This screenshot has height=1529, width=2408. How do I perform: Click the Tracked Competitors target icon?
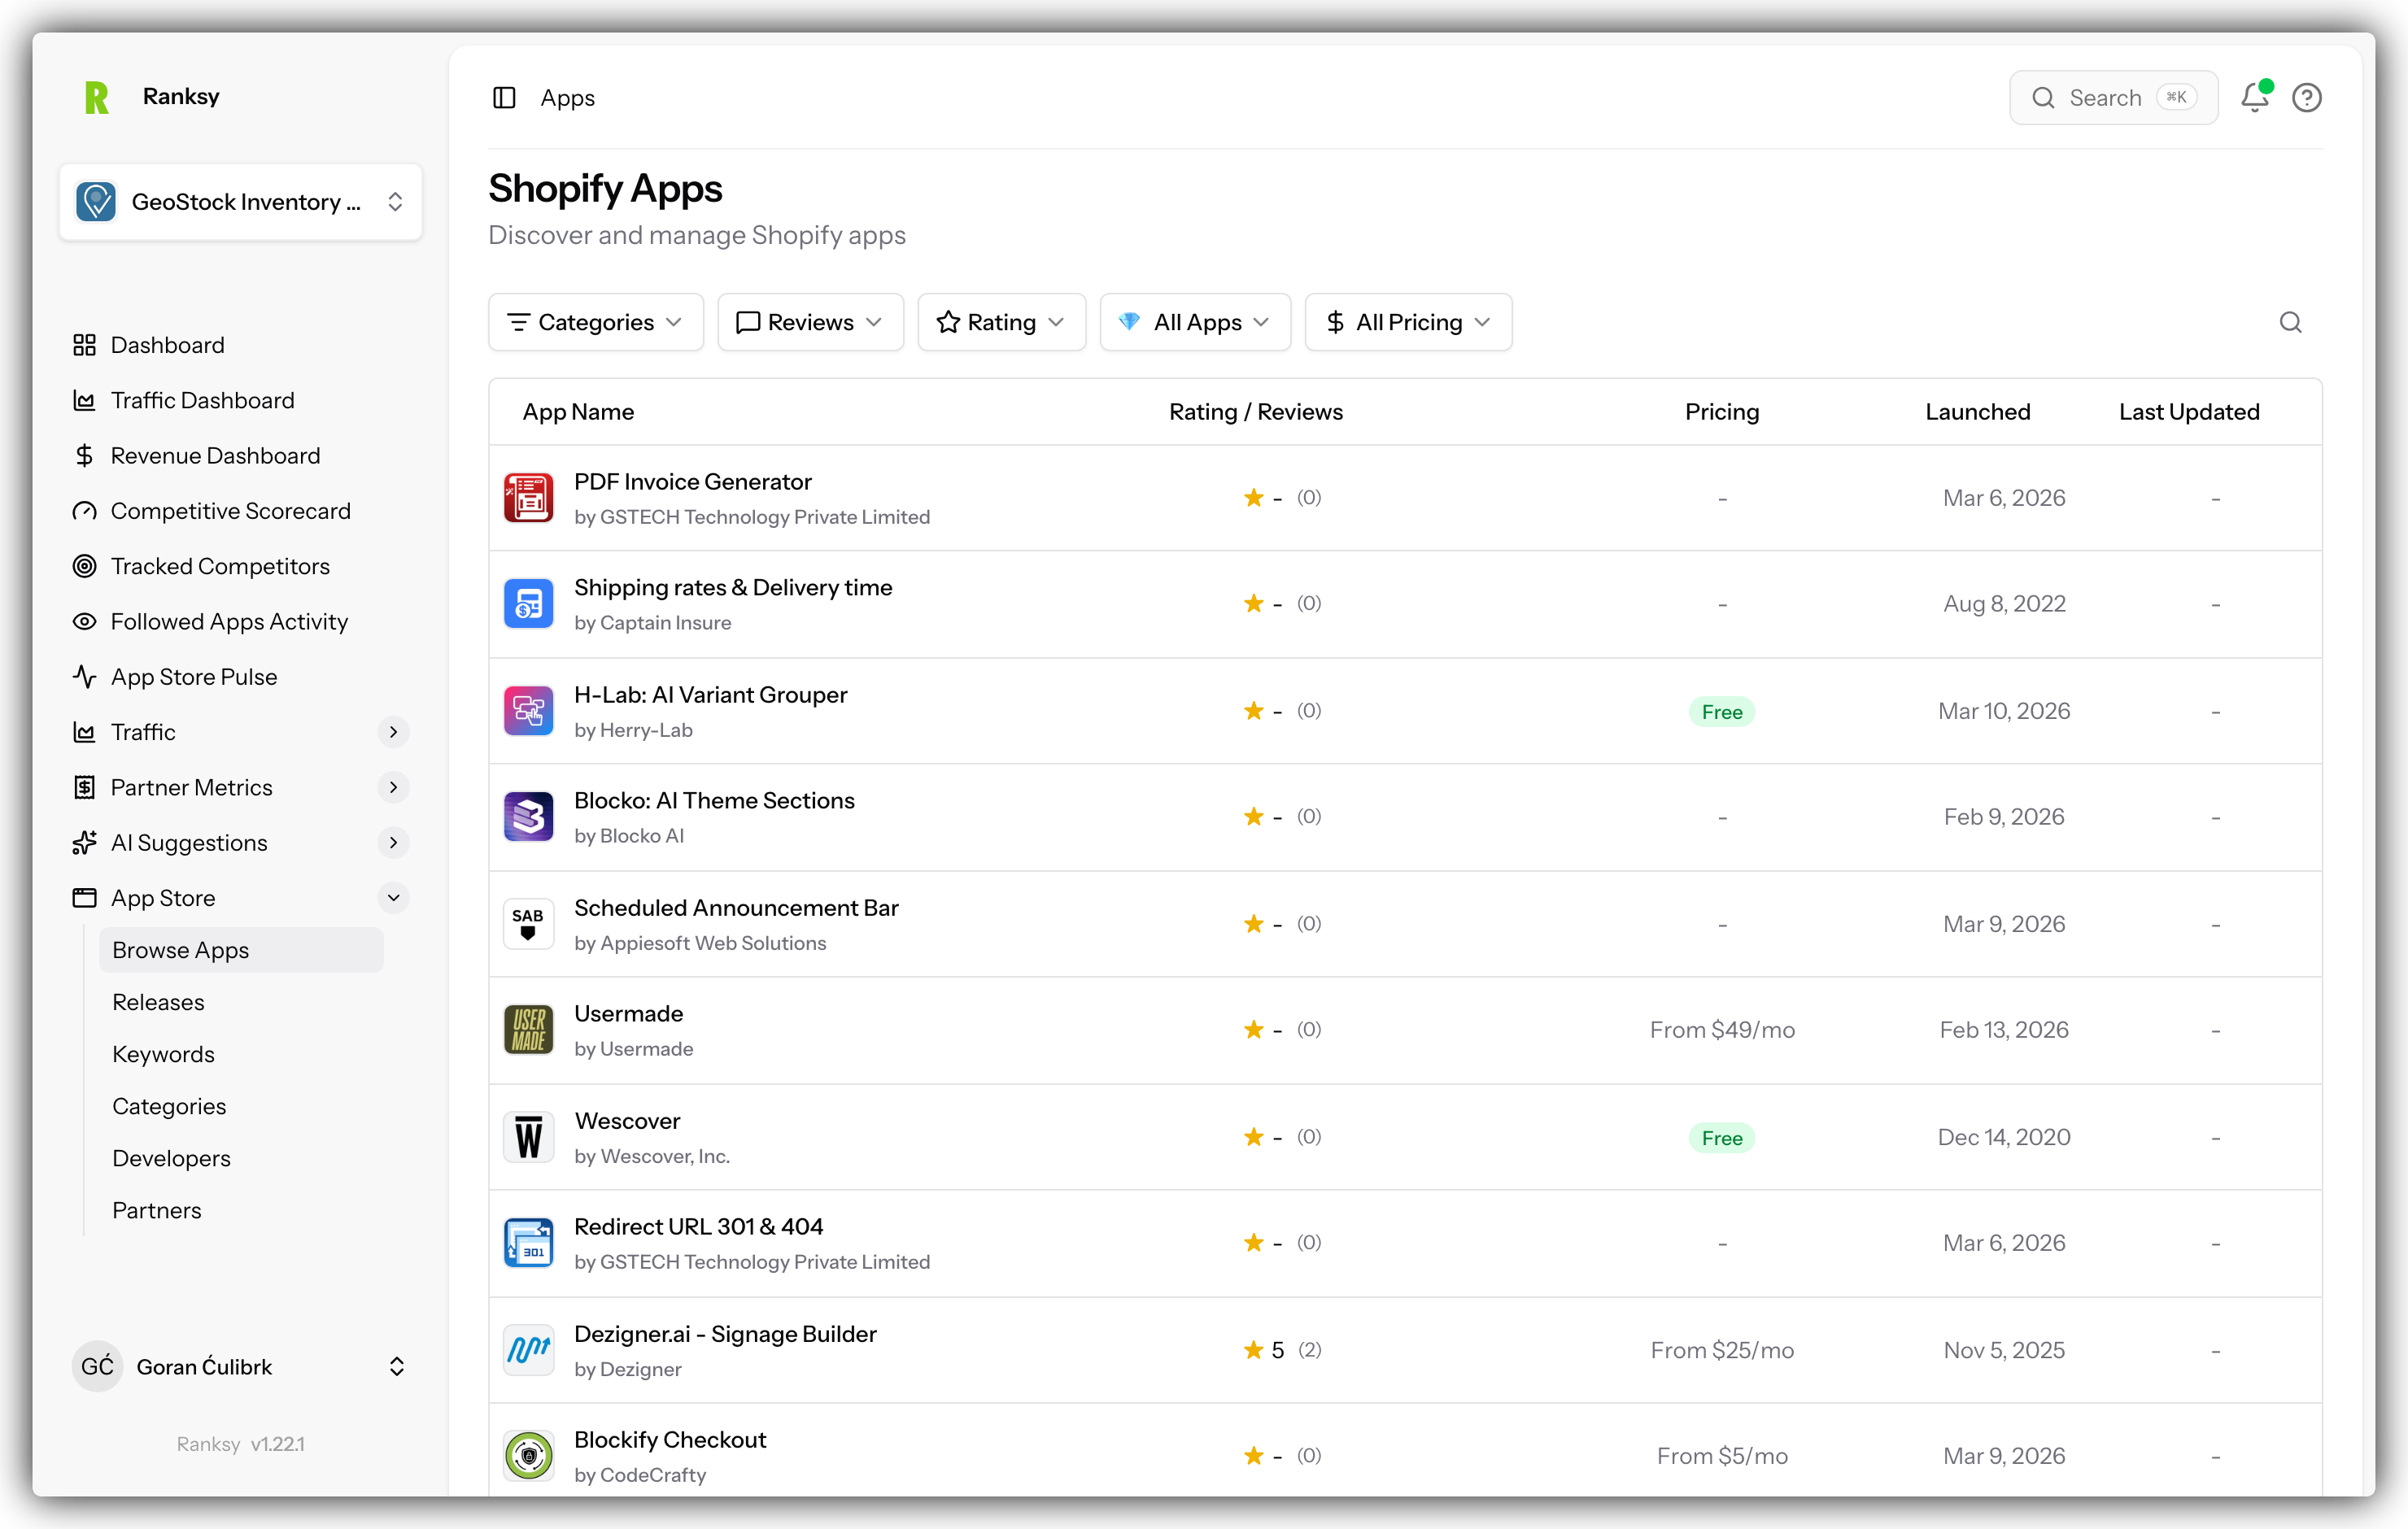(84, 566)
